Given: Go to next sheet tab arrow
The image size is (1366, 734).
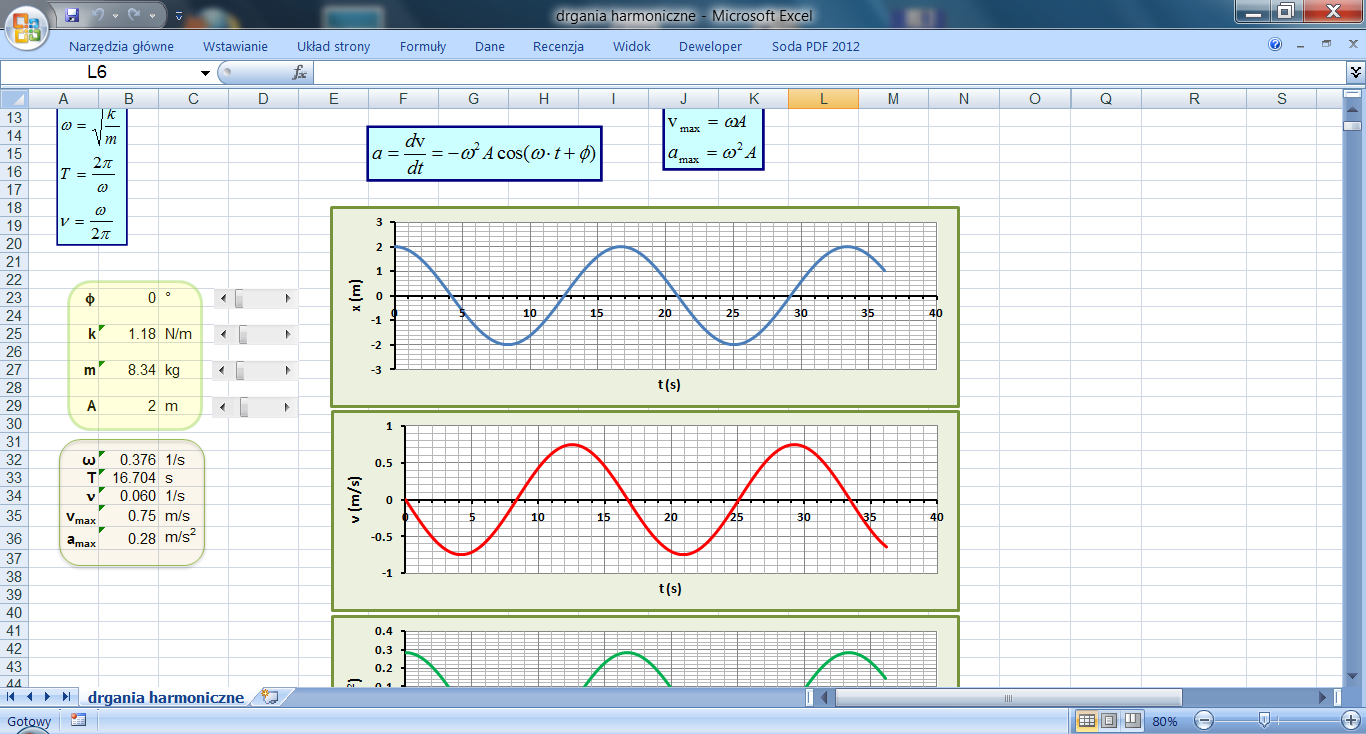Looking at the screenshot, I should point(47,696).
